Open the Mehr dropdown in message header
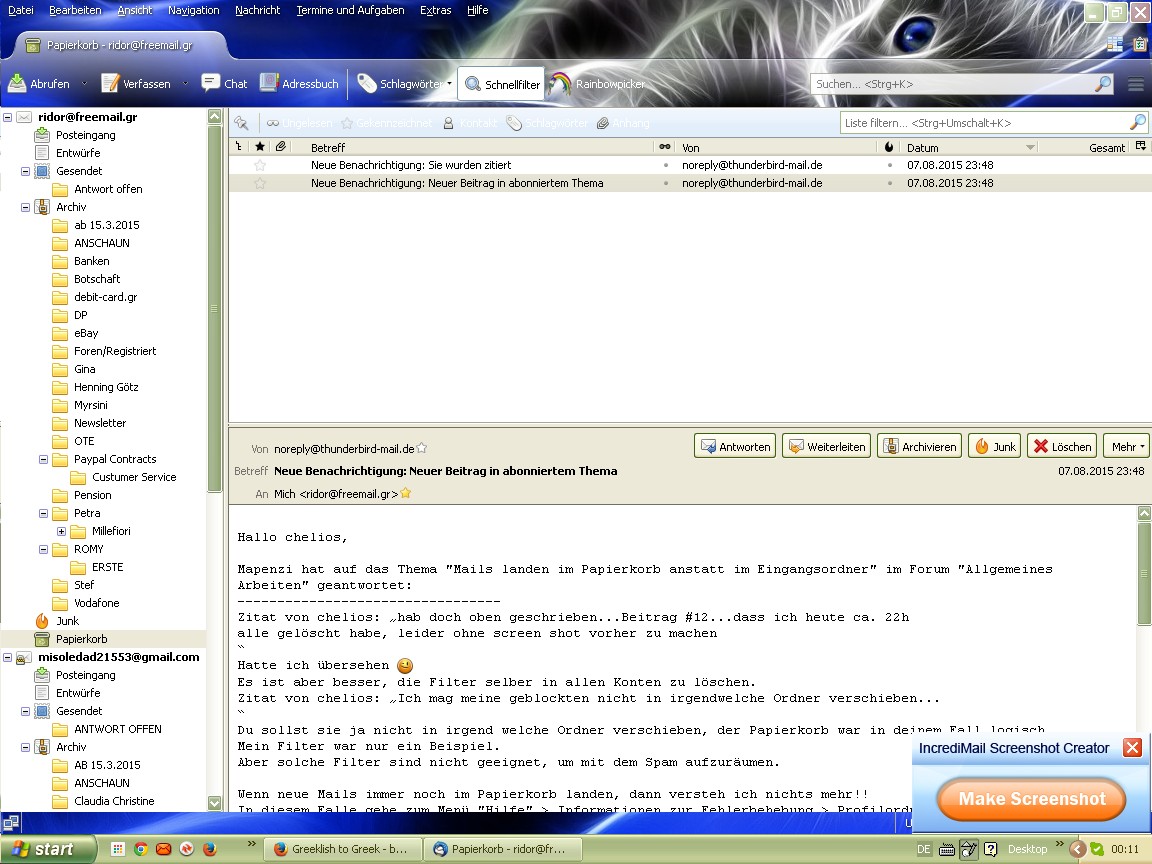 click(x=1128, y=447)
